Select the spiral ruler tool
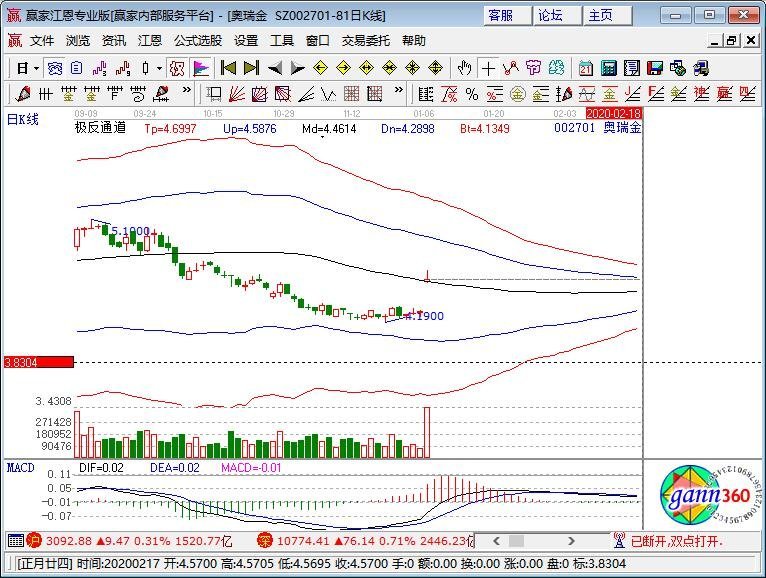The height and width of the screenshot is (578, 766). (x=138, y=93)
